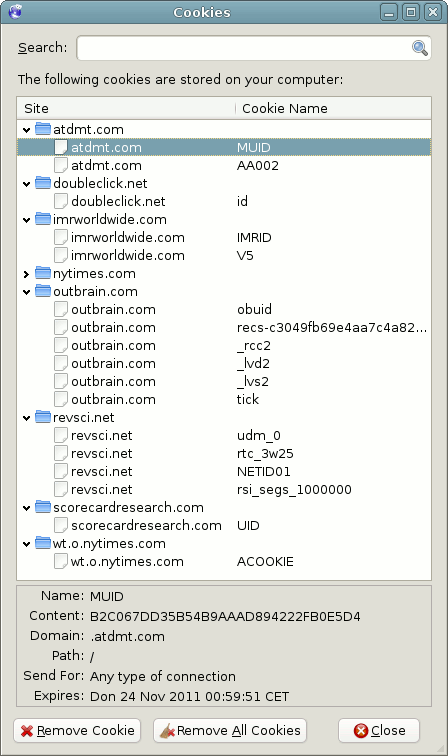Sort by the Site column header
This screenshot has height=756, width=448.
click(126, 108)
